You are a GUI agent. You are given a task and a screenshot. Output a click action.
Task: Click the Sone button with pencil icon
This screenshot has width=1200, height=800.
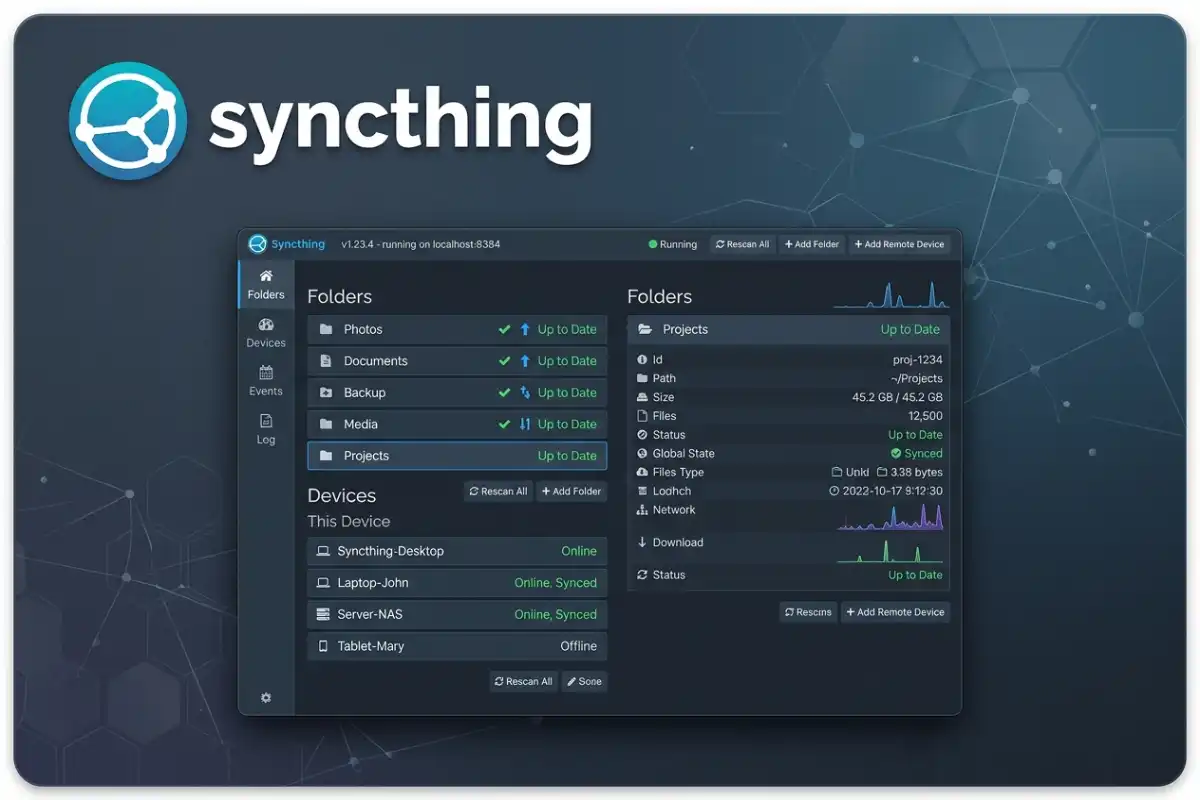(x=584, y=681)
